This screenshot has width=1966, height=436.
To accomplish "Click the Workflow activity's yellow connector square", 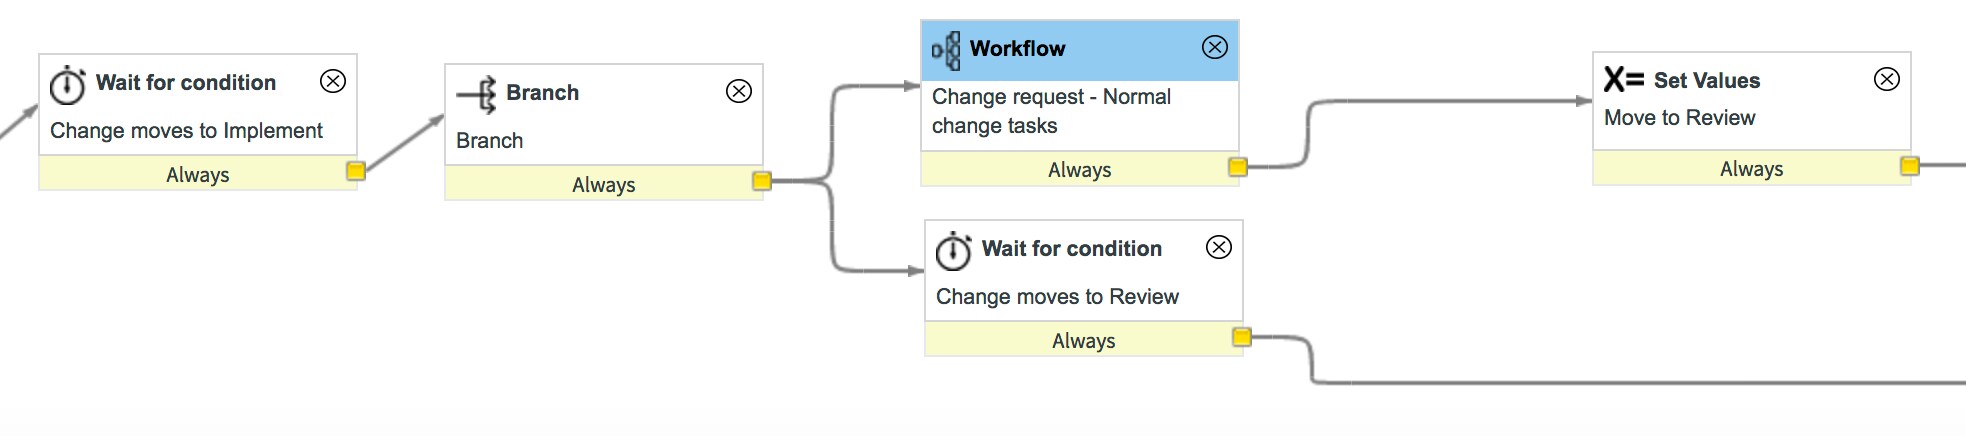I will click(1238, 167).
